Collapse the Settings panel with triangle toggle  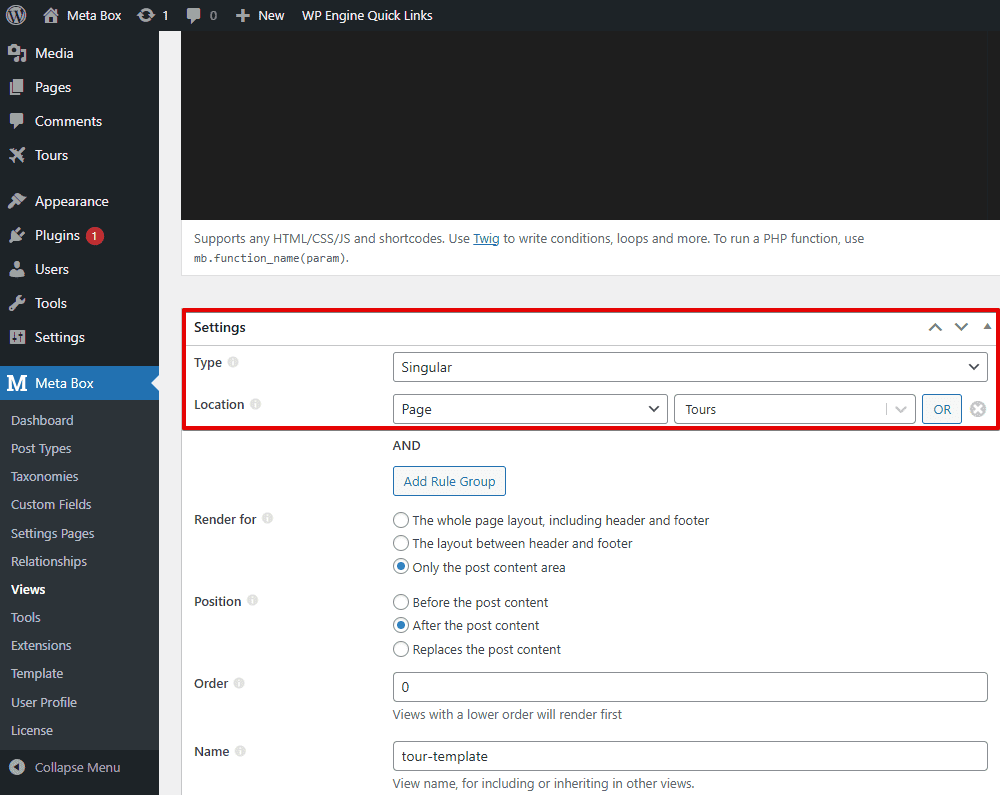click(x=987, y=327)
